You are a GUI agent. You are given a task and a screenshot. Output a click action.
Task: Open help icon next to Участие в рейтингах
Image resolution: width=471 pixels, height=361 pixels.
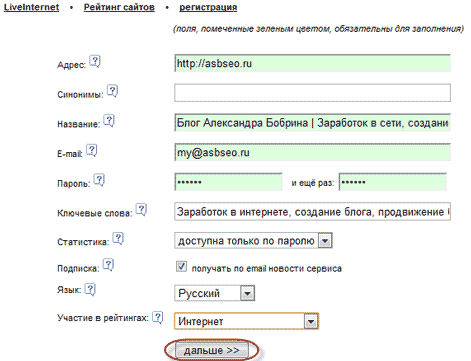pyautogui.click(x=158, y=317)
